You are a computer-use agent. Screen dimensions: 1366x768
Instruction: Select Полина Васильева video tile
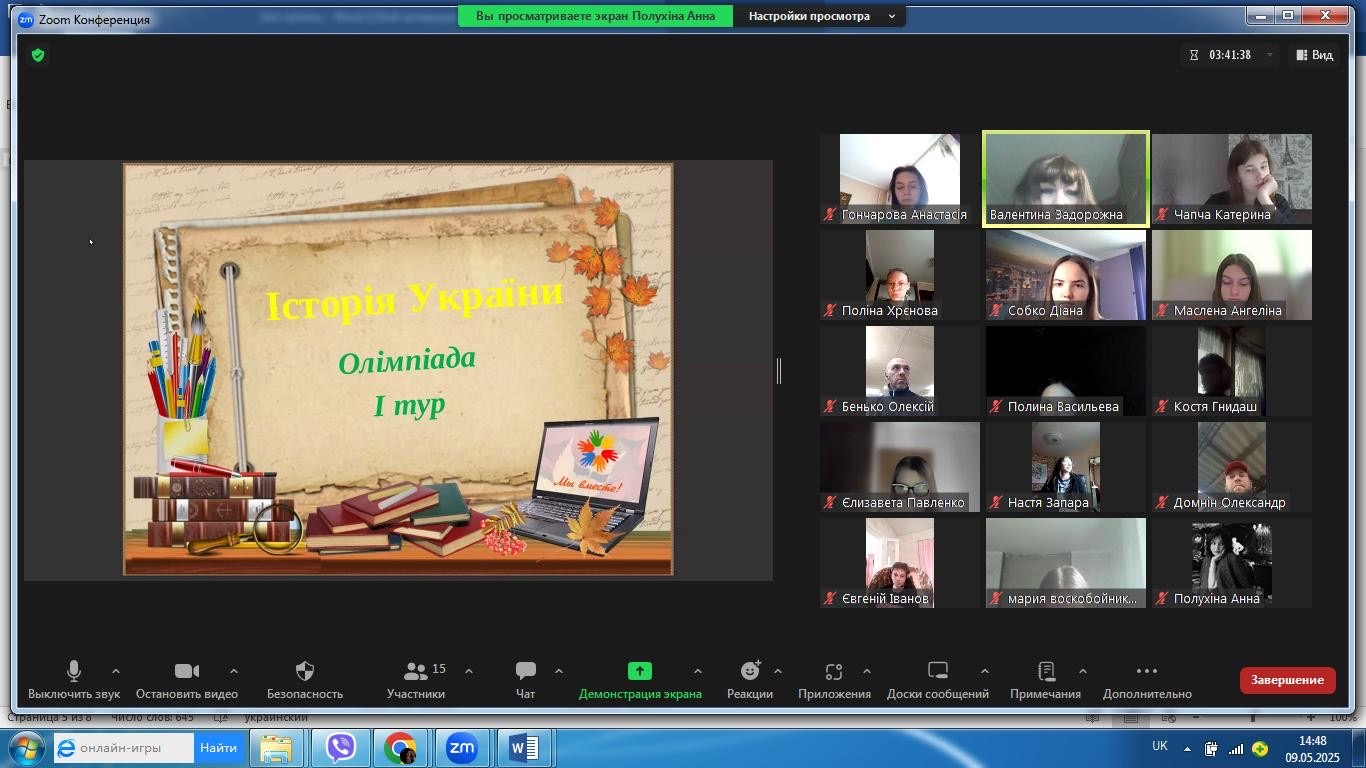1066,371
